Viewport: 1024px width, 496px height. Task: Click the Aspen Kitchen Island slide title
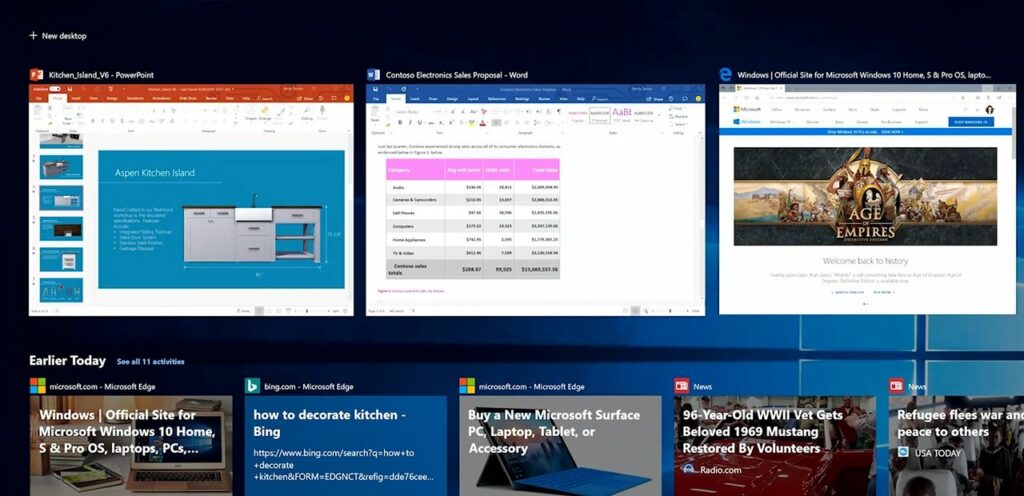coord(155,173)
